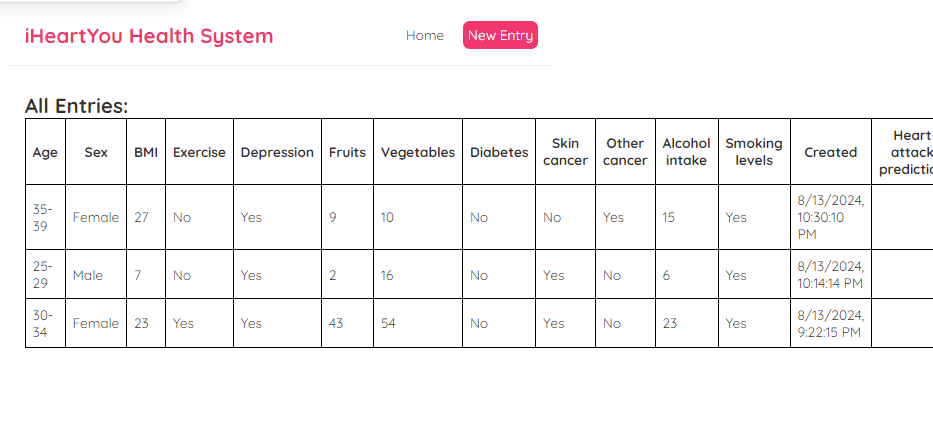Click the Fruits column header
This screenshot has height=446, width=933.
[x=347, y=152]
